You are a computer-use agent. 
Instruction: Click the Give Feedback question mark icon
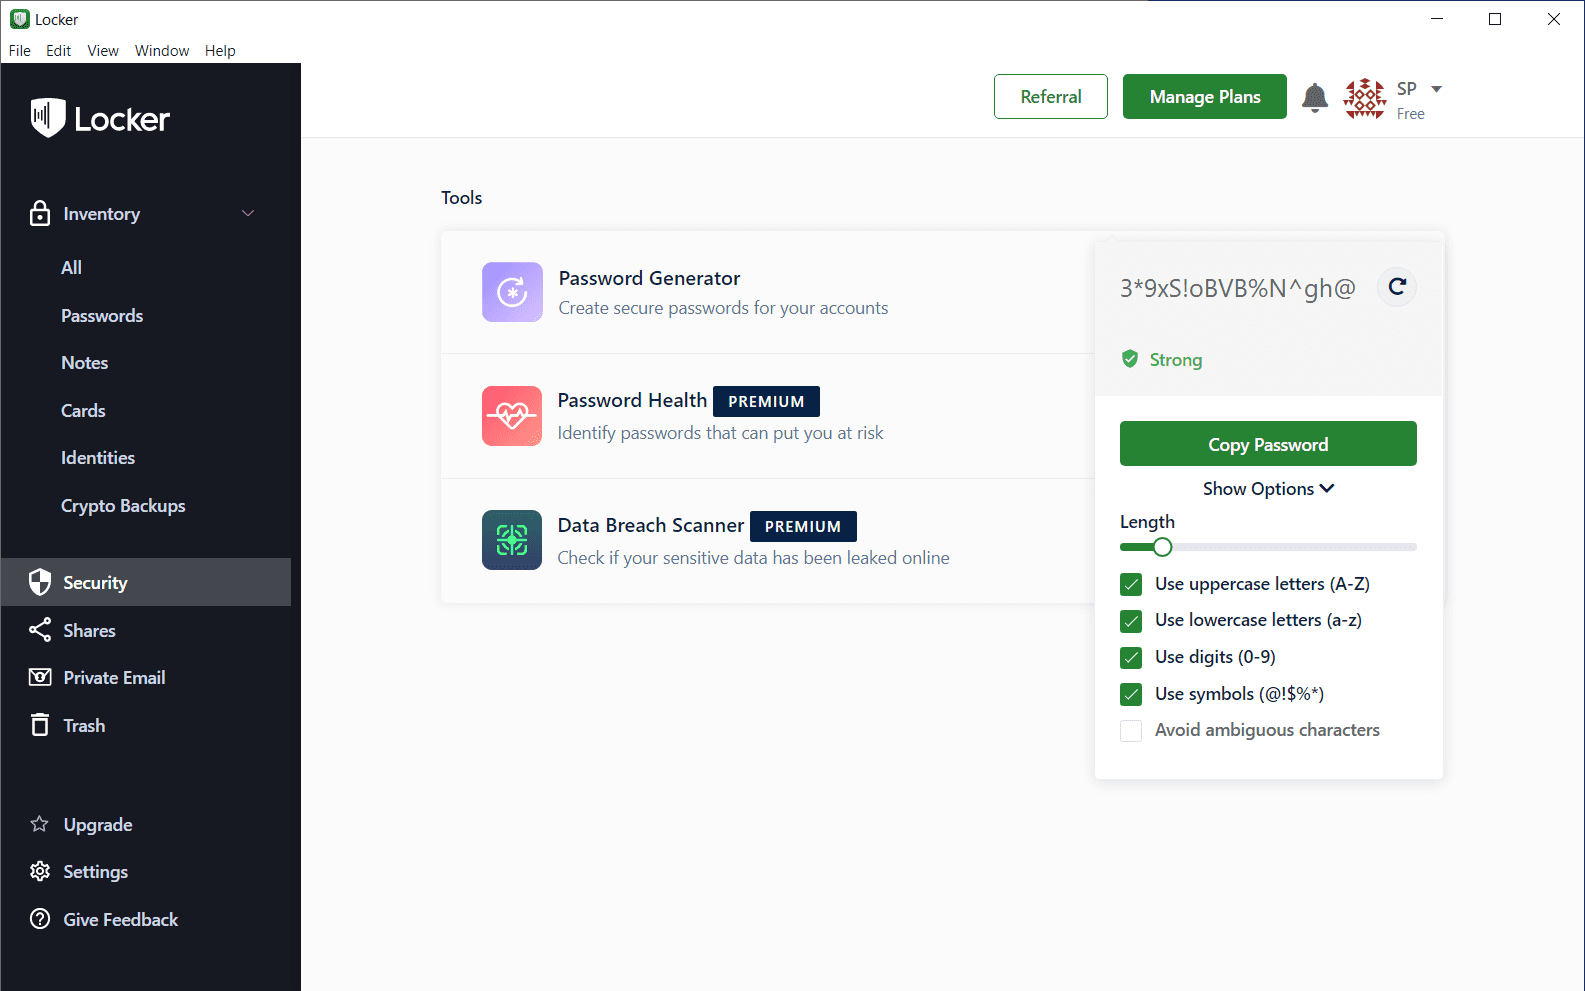[x=40, y=919]
